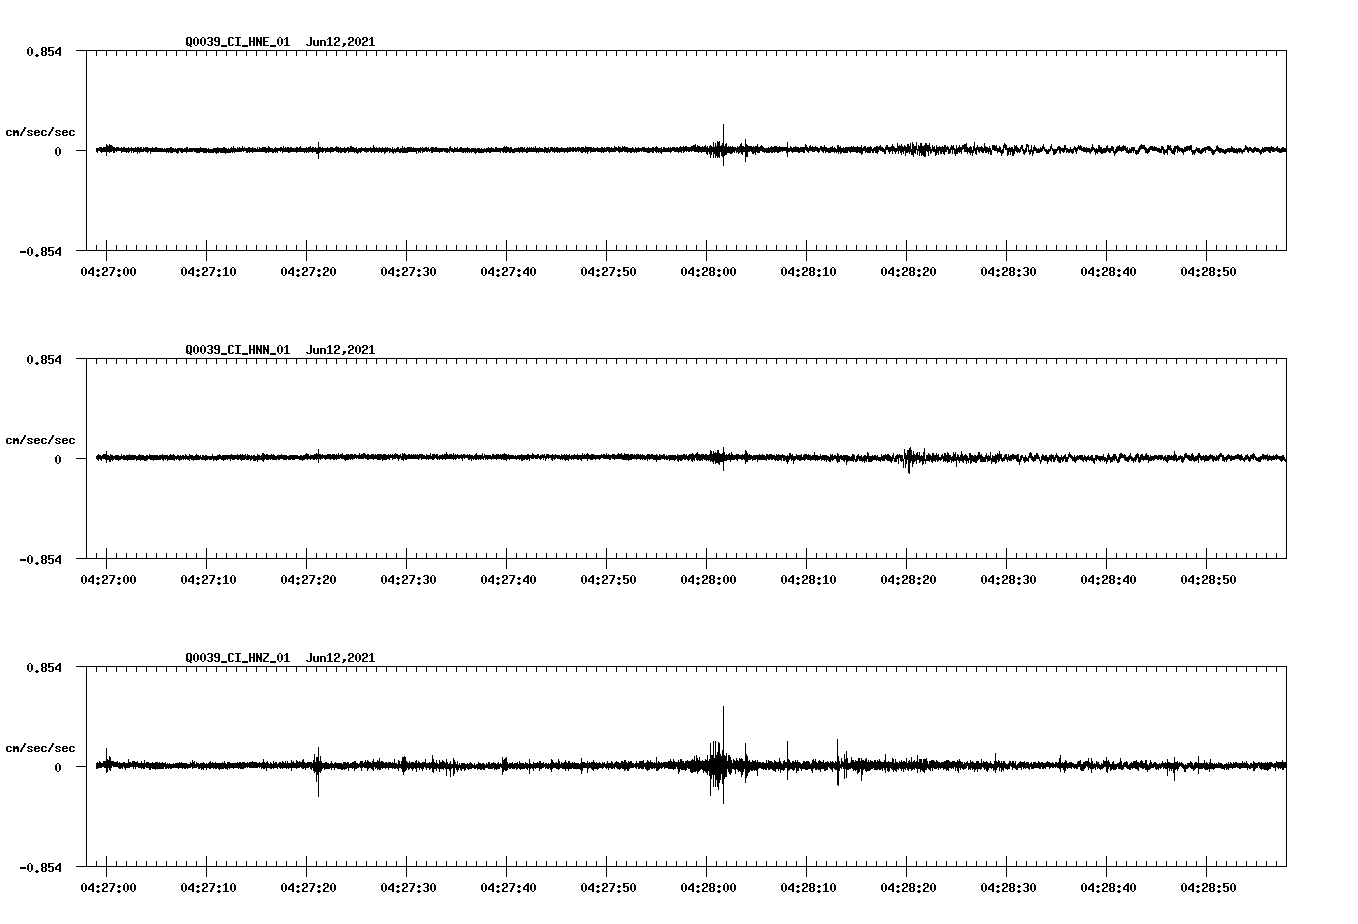Image resolution: width=1358 pixels, height=924 pixels.
Task: Click the 04:28:30 time label under HNE plot
Action: click(x=1008, y=272)
